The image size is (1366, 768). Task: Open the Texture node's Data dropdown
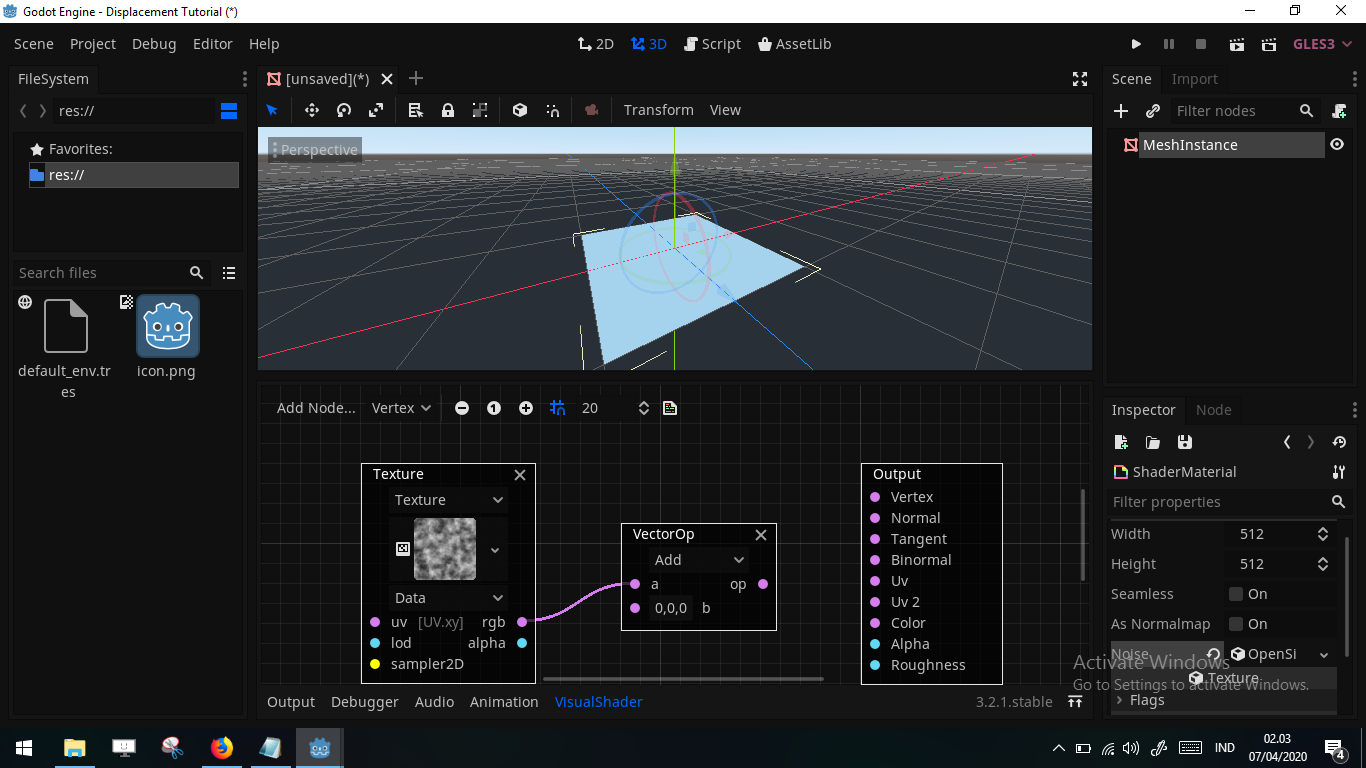coord(447,597)
